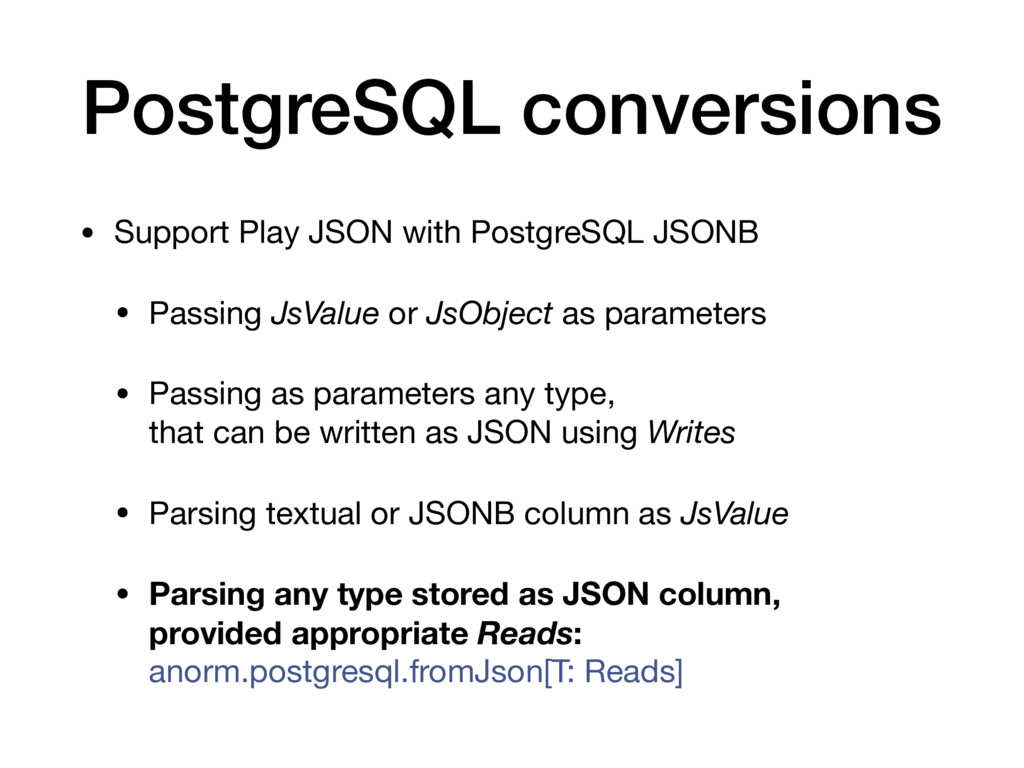
Task: Click the 'Passing as parameters any type,' line
Action: point(382,395)
